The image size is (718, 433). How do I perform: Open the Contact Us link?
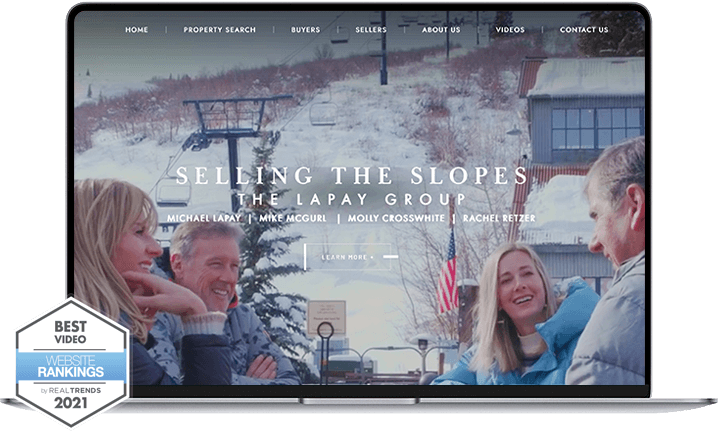[584, 30]
